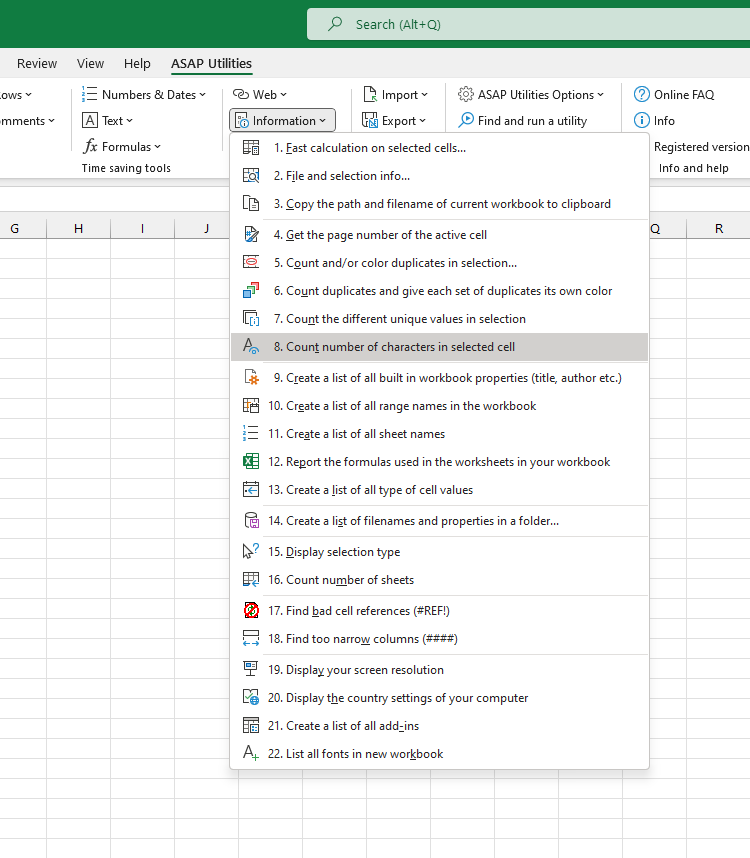This screenshot has height=858, width=750.
Task: Select column header I
Action: pos(142,228)
